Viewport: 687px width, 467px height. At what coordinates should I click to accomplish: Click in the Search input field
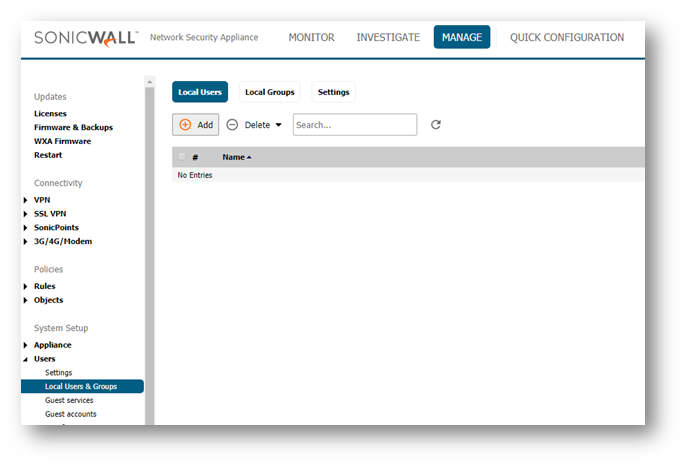click(354, 125)
